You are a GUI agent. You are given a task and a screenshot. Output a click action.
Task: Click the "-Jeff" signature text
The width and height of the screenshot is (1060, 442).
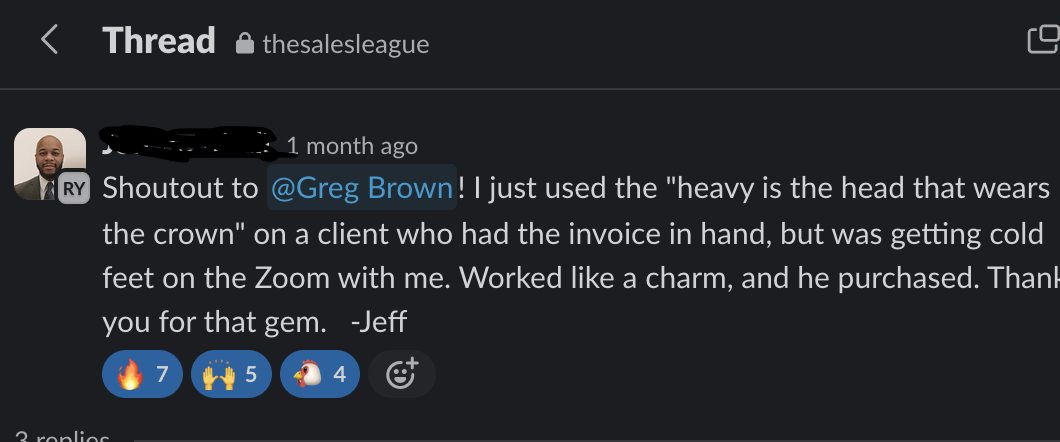(x=380, y=322)
